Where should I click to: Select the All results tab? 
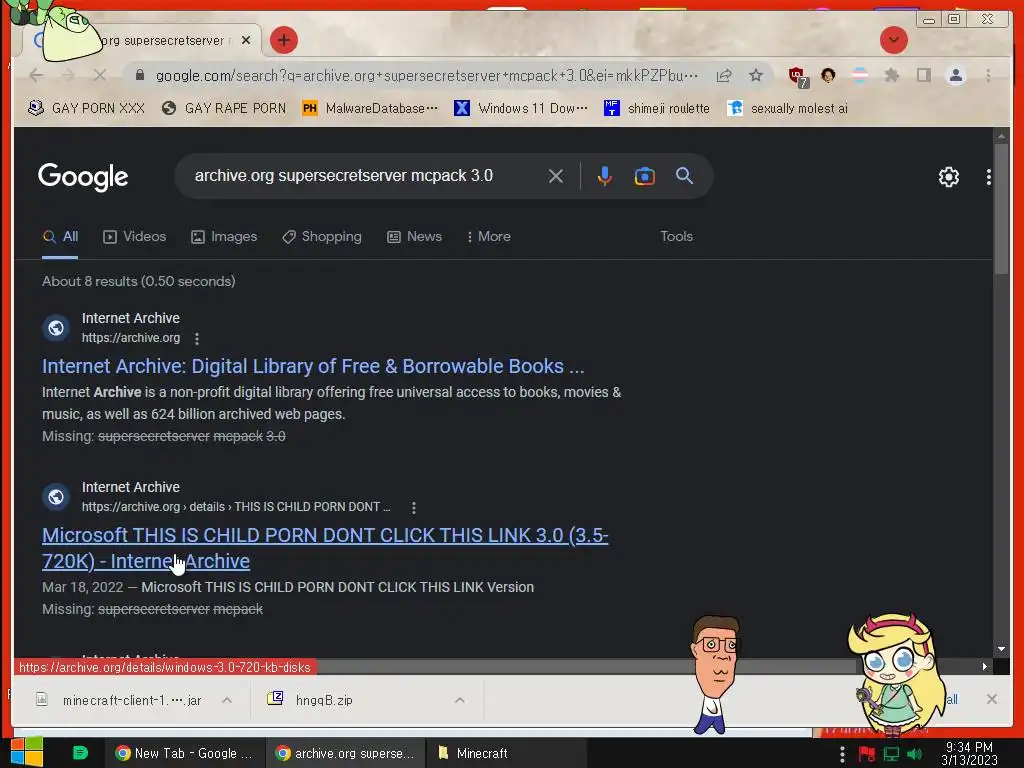[x=60, y=236]
